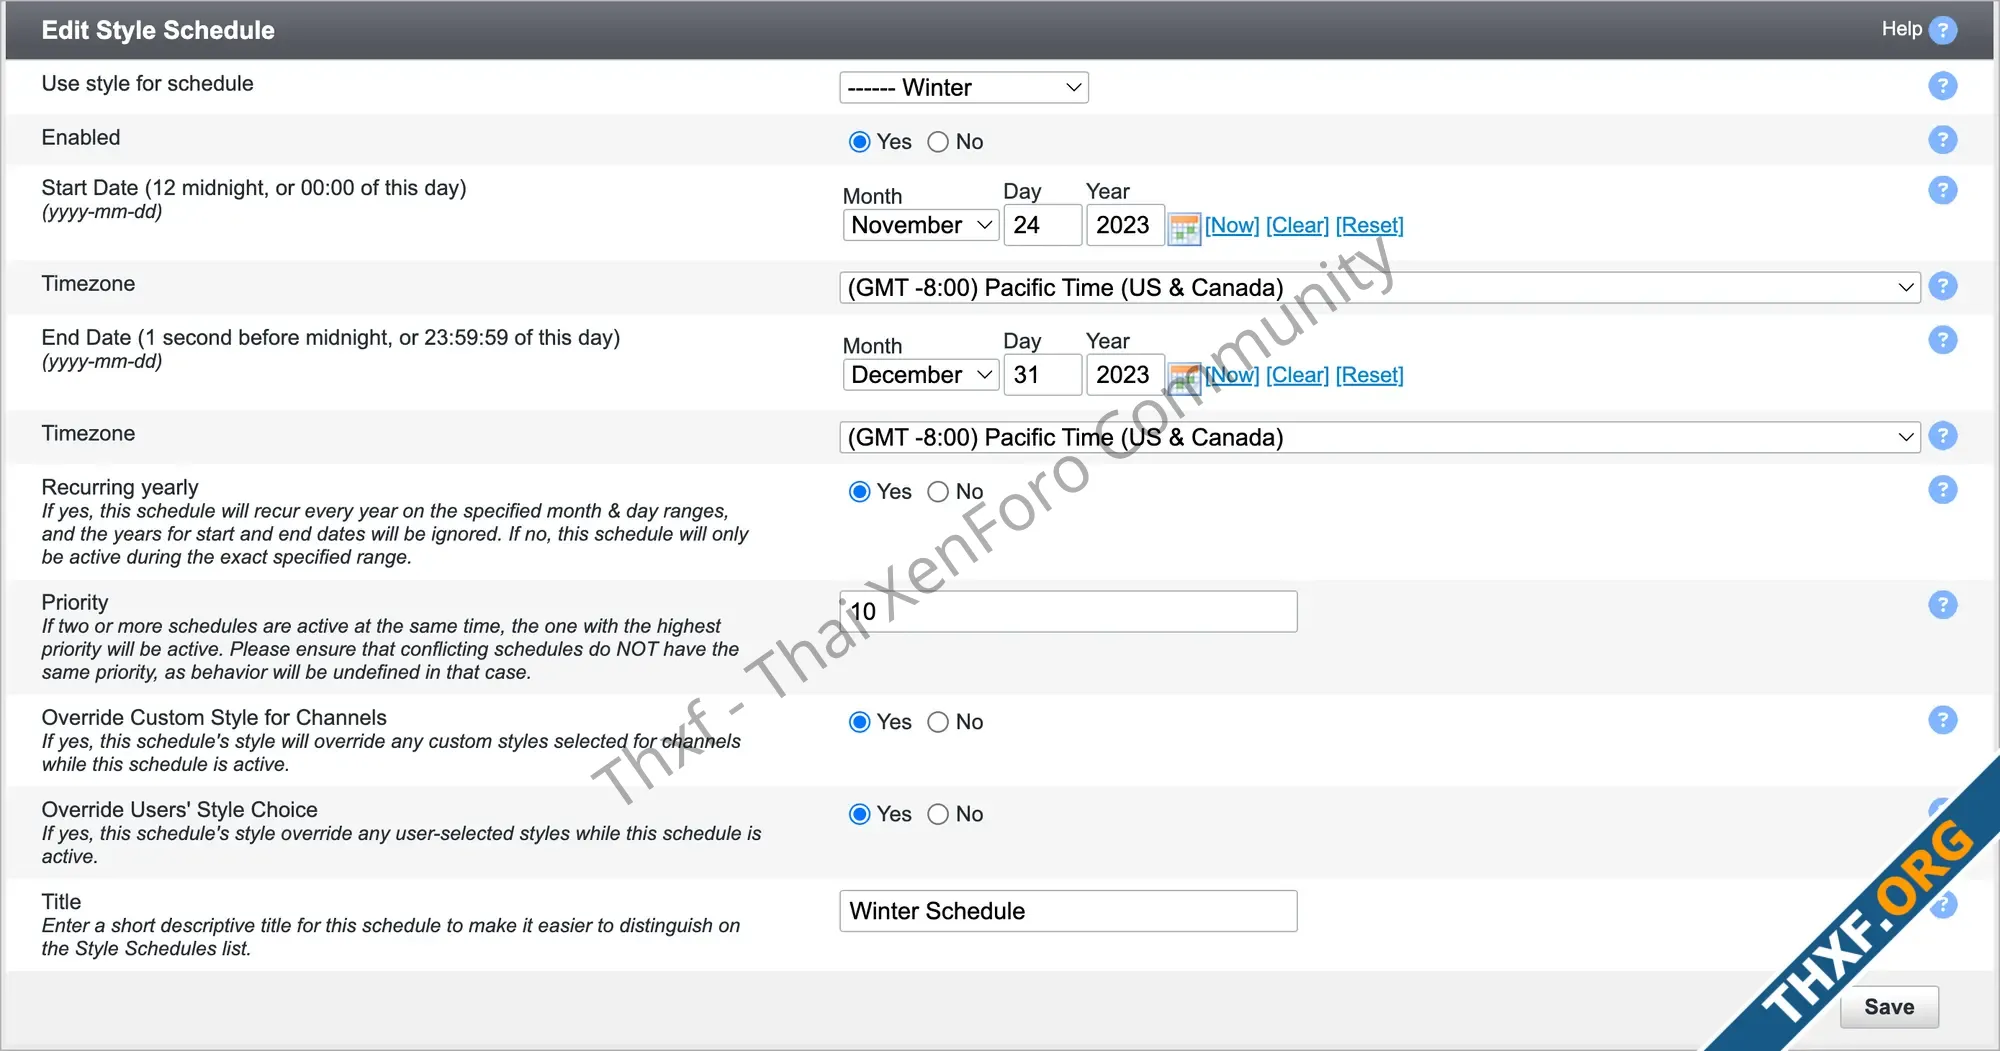Click help icon for Start Date row
The height and width of the screenshot is (1051, 2000).
click(1942, 190)
